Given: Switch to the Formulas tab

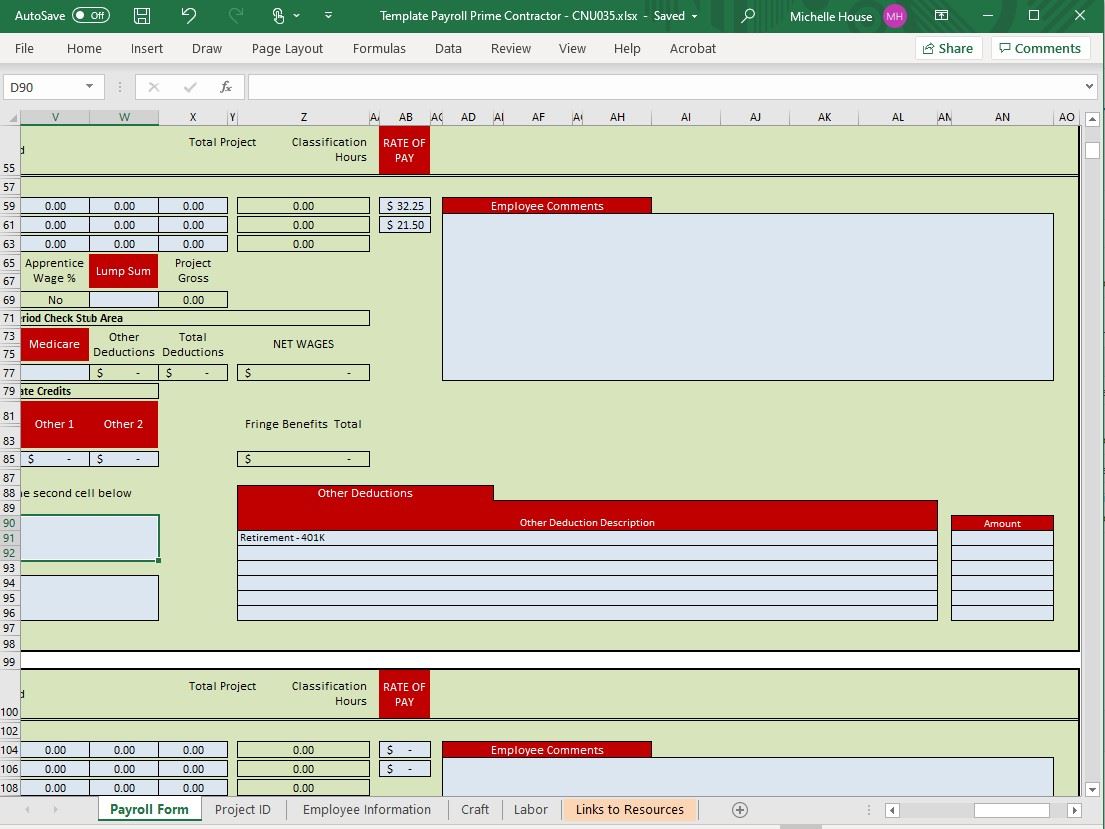Looking at the screenshot, I should coord(379,49).
